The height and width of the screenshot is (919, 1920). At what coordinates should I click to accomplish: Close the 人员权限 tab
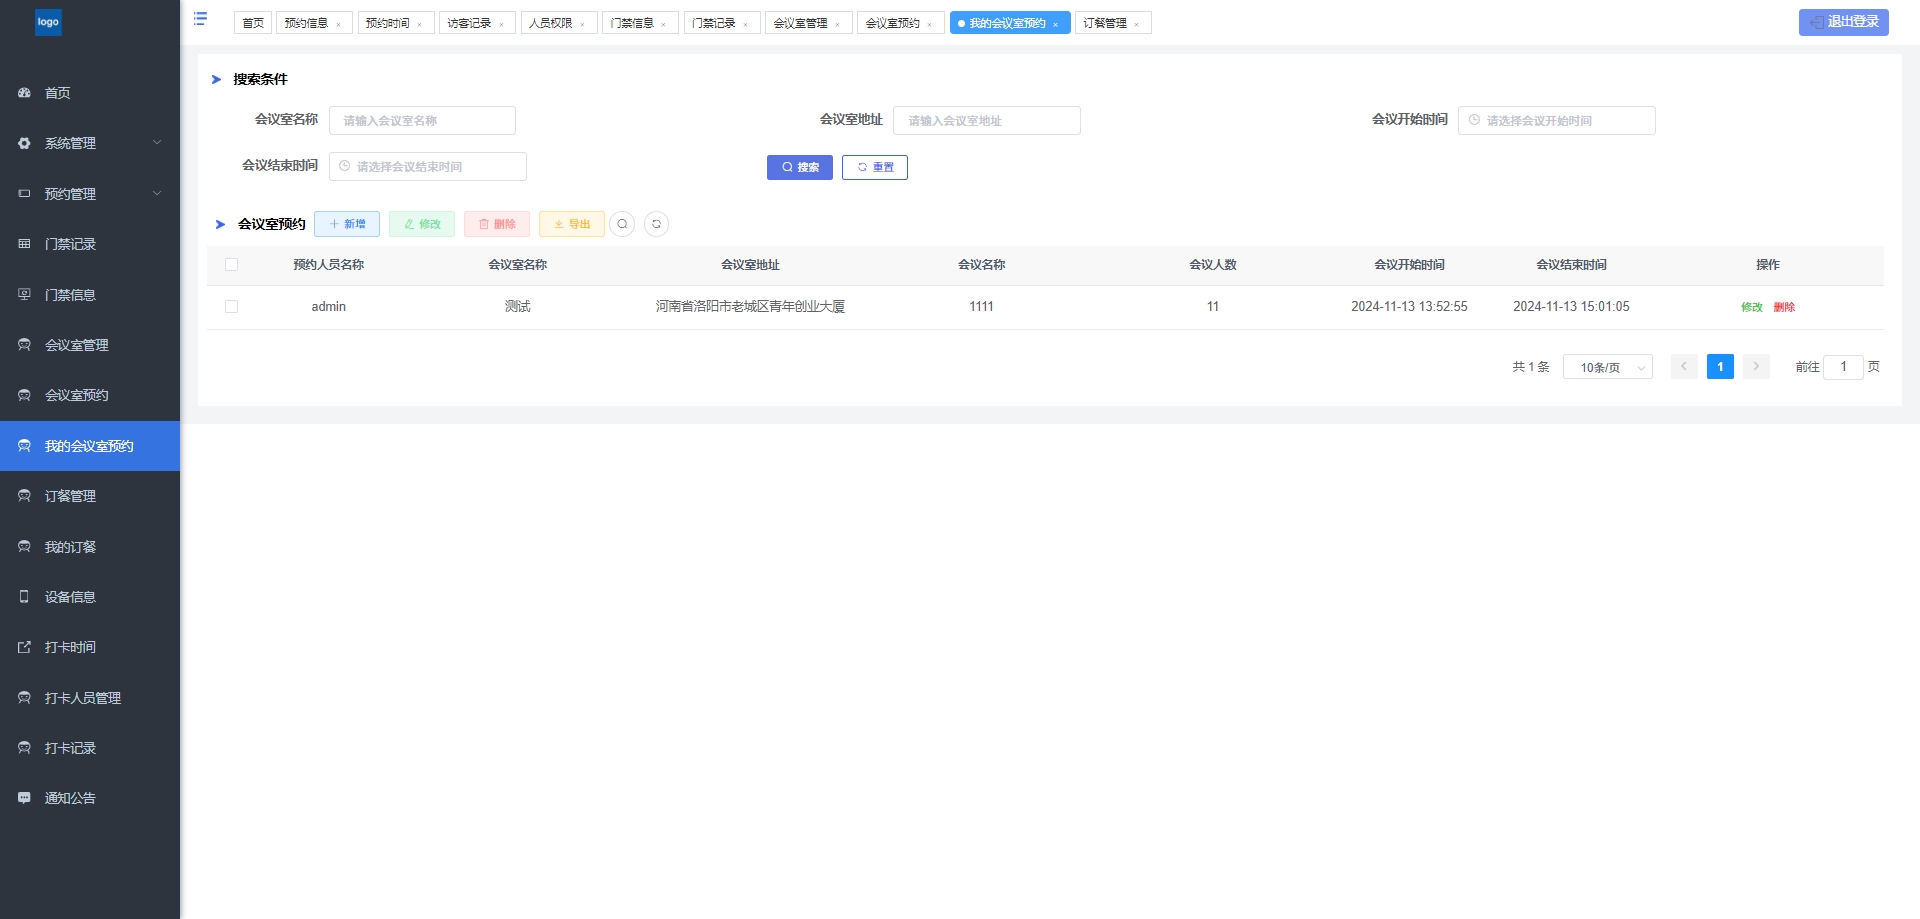point(582,24)
